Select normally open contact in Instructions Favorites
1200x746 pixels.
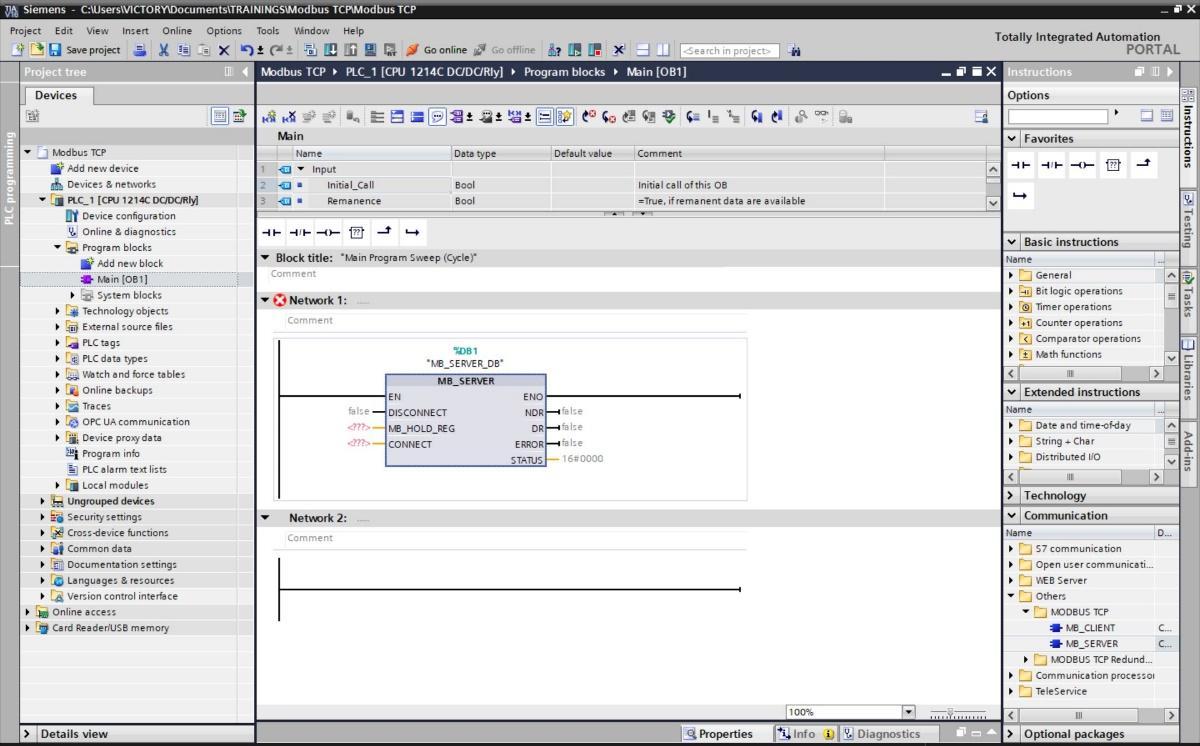[1020, 166]
